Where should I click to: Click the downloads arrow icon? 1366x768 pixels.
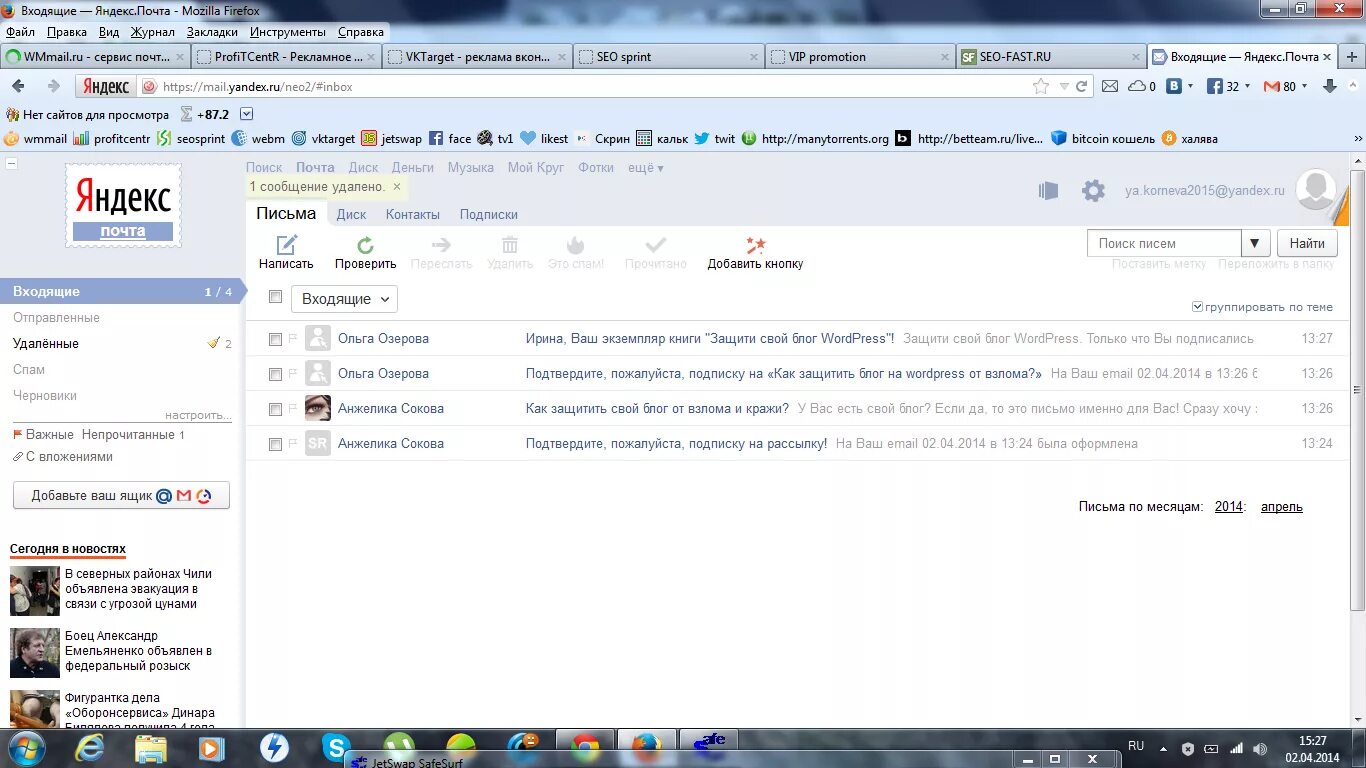click(x=1330, y=87)
